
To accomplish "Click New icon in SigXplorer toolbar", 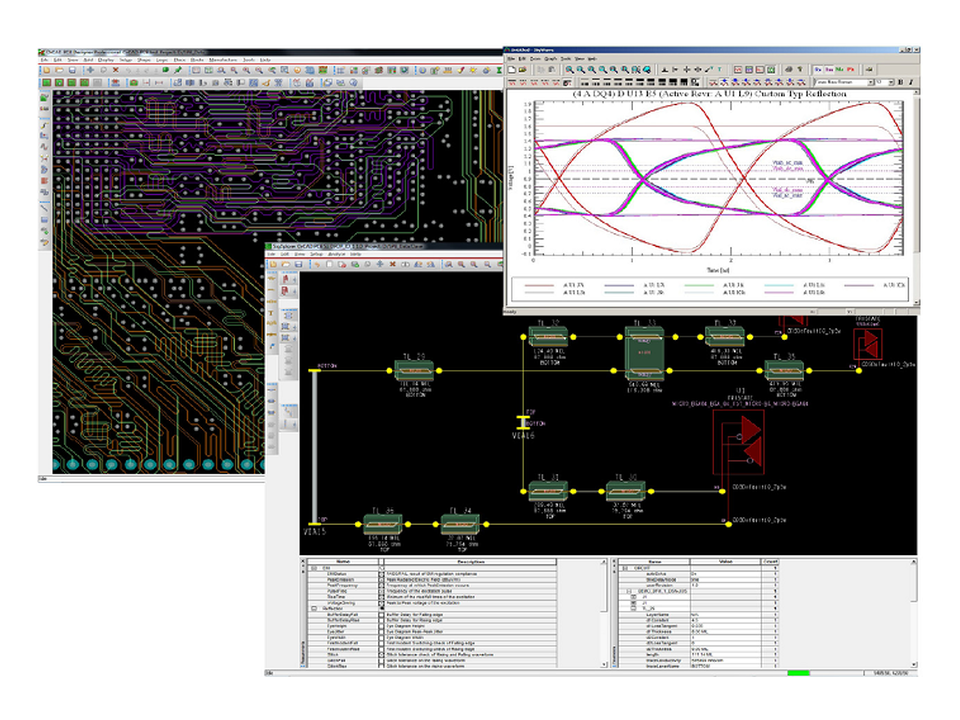I will (x=273, y=264).
